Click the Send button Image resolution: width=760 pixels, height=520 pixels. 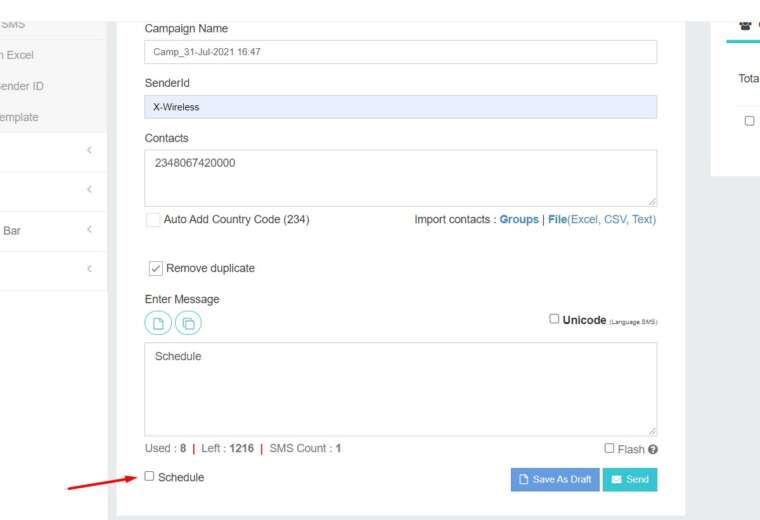point(630,480)
